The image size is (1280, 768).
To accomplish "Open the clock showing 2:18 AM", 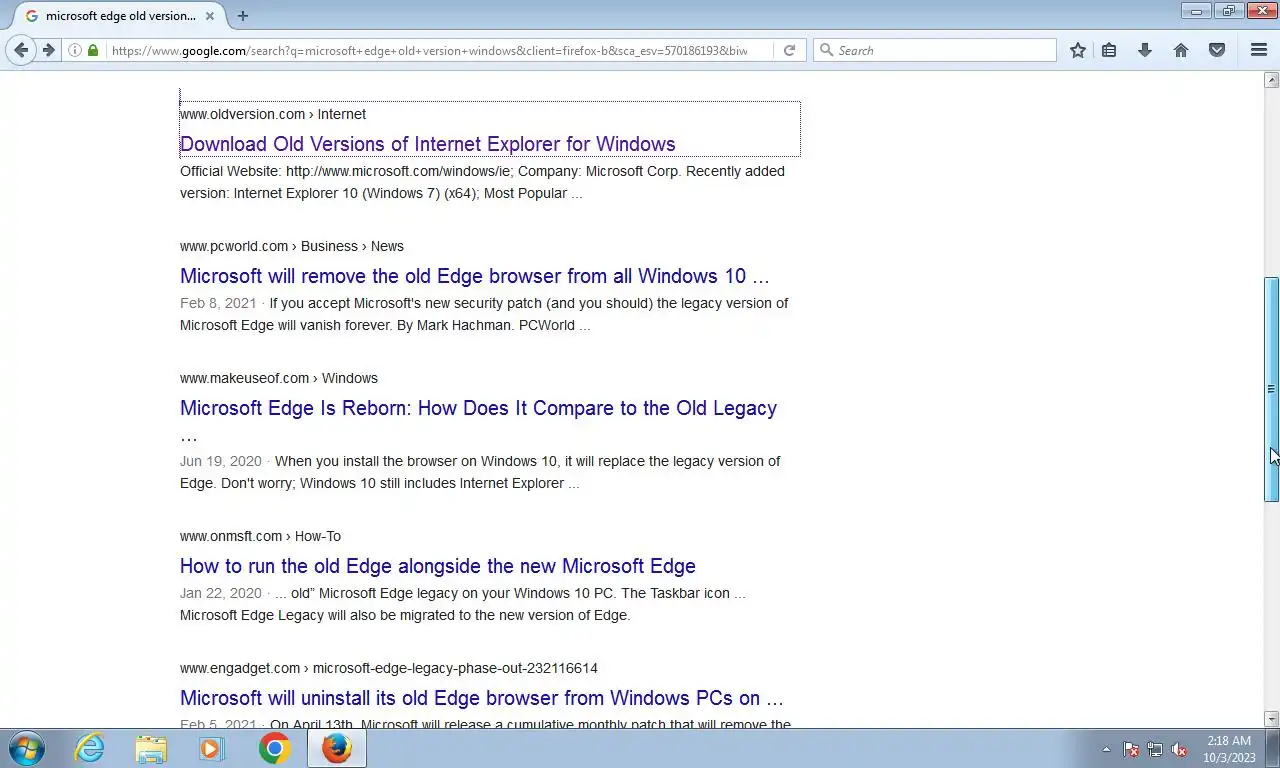I will (x=1228, y=749).
